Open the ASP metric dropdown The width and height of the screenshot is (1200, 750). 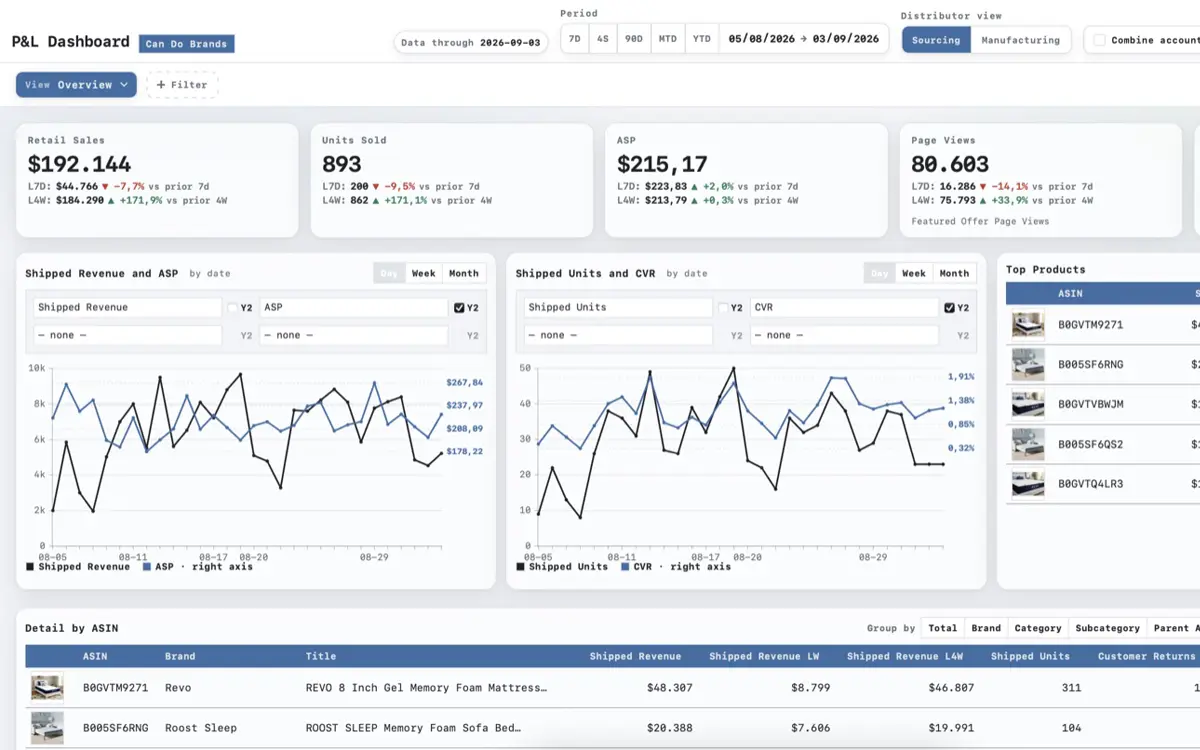[x=354, y=307]
